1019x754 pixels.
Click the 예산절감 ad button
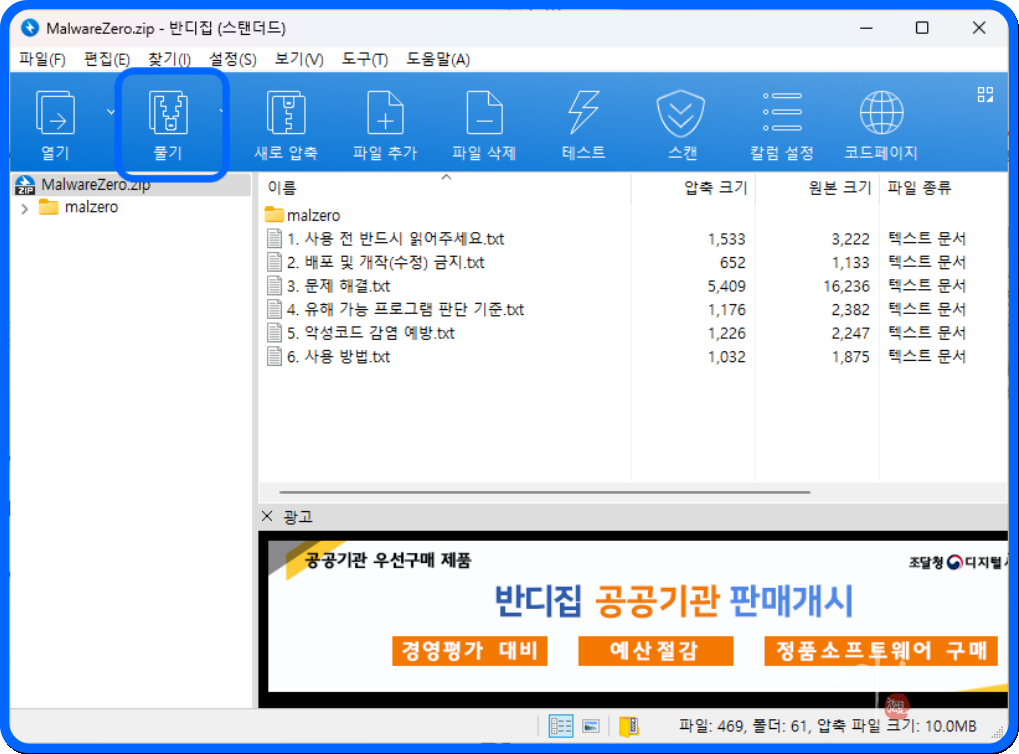(x=655, y=651)
